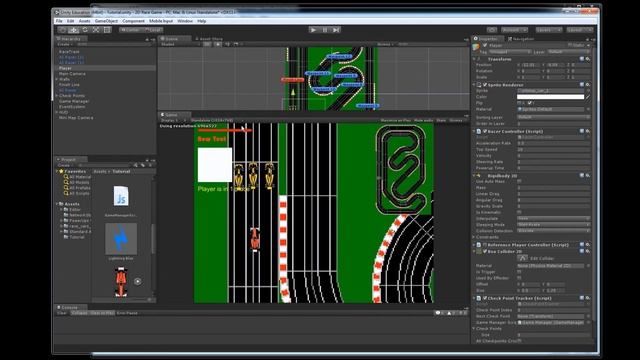Select the Hand tool in toolbar
Viewport: 640px width, 360px height.
click(62, 30)
